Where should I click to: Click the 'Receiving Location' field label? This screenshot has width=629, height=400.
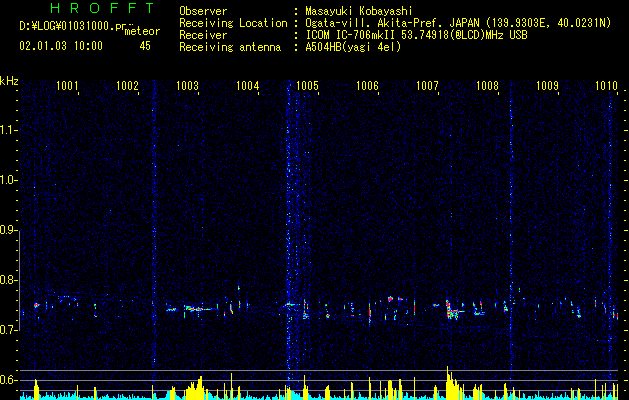coord(233,23)
